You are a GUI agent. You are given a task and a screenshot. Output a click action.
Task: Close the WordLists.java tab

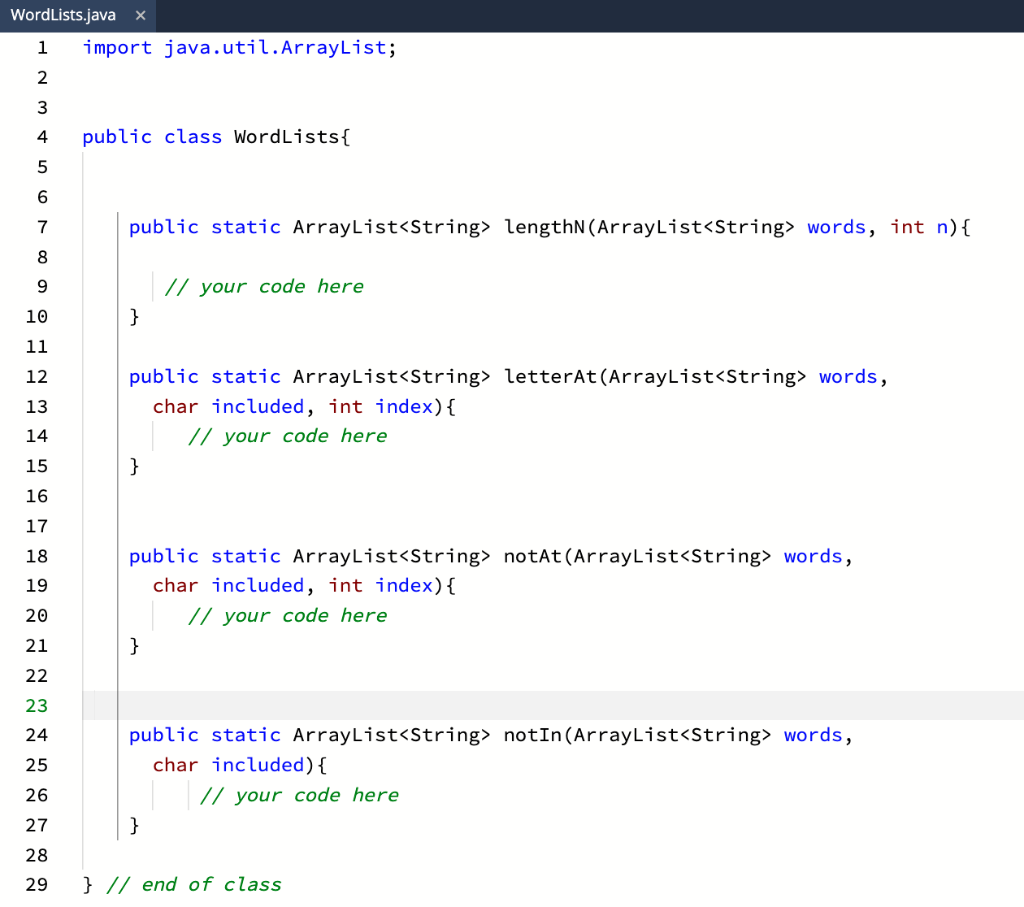pyautogui.click(x=139, y=15)
